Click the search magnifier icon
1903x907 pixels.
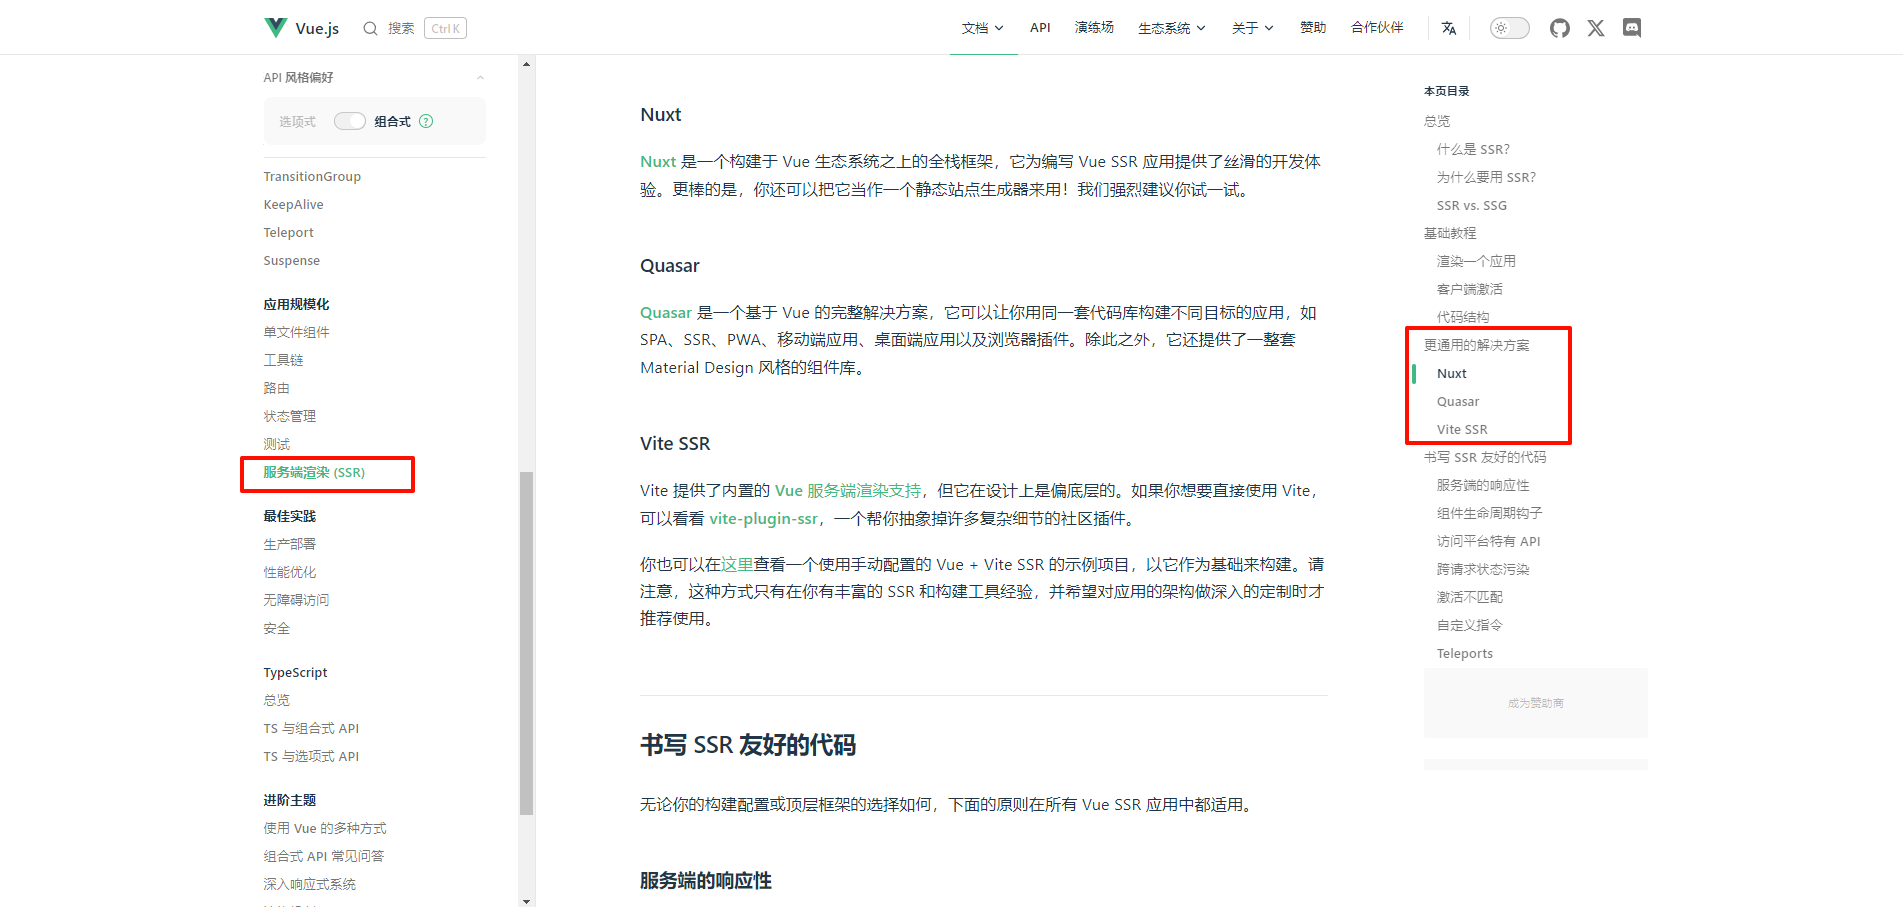pos(370,28)
